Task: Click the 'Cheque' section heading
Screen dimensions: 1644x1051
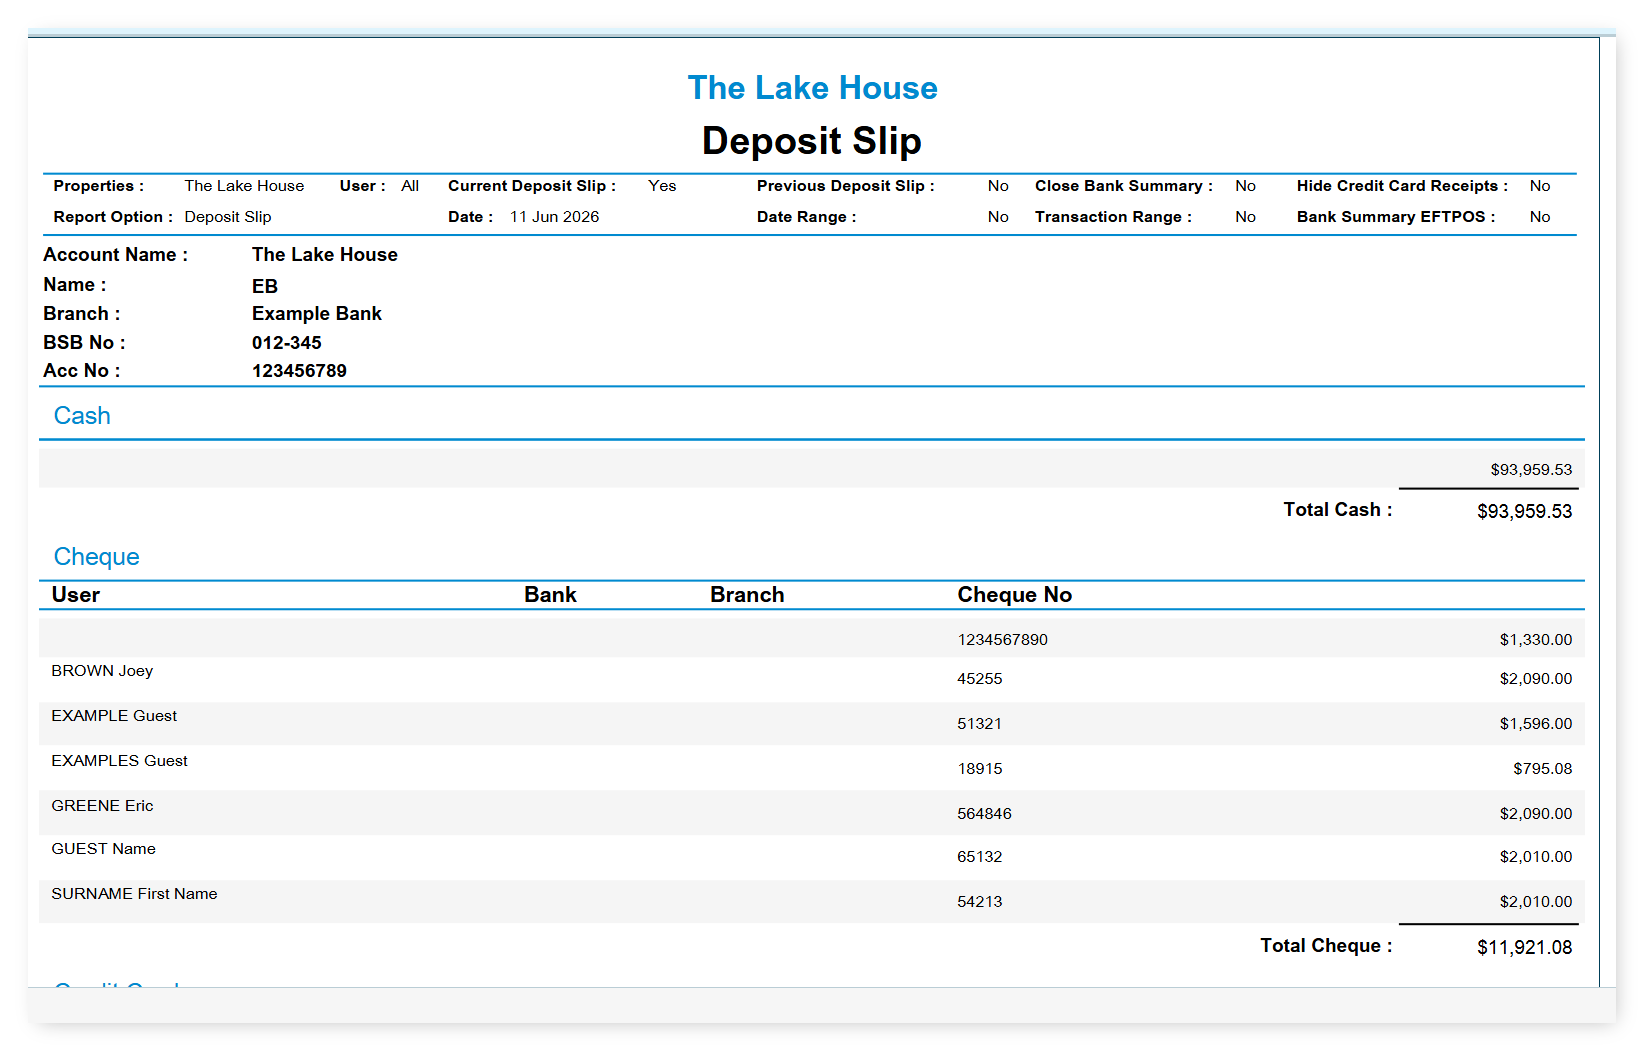Action: (97, 557)
